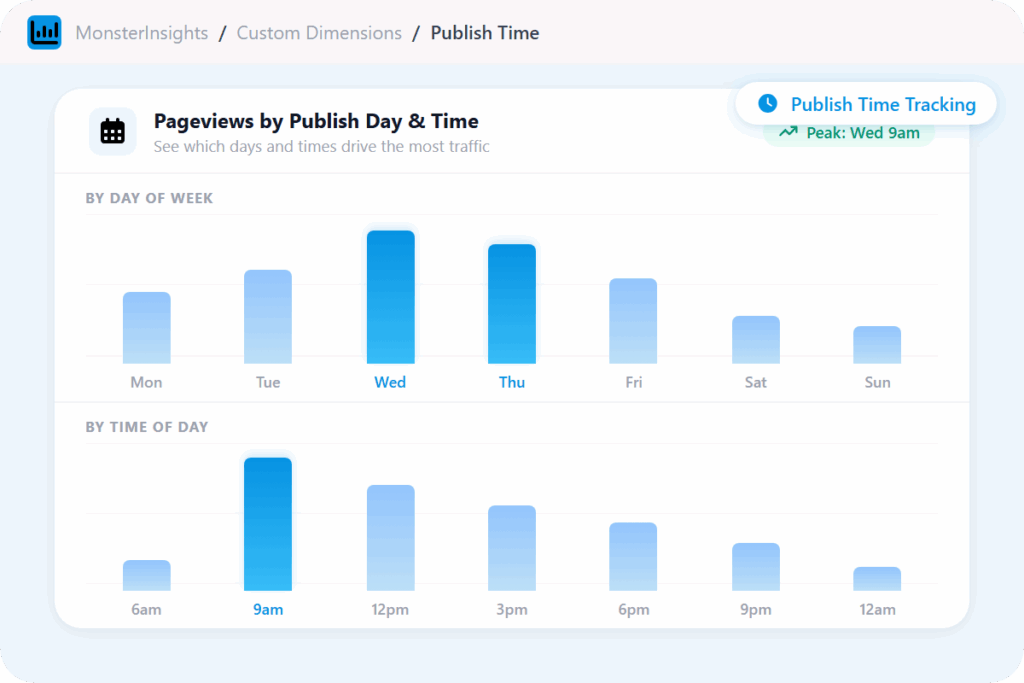Viewport: 1024px width, 683px height.
Task: Click the highlighted Thursday bar
Action: click(x=512, y=304)
